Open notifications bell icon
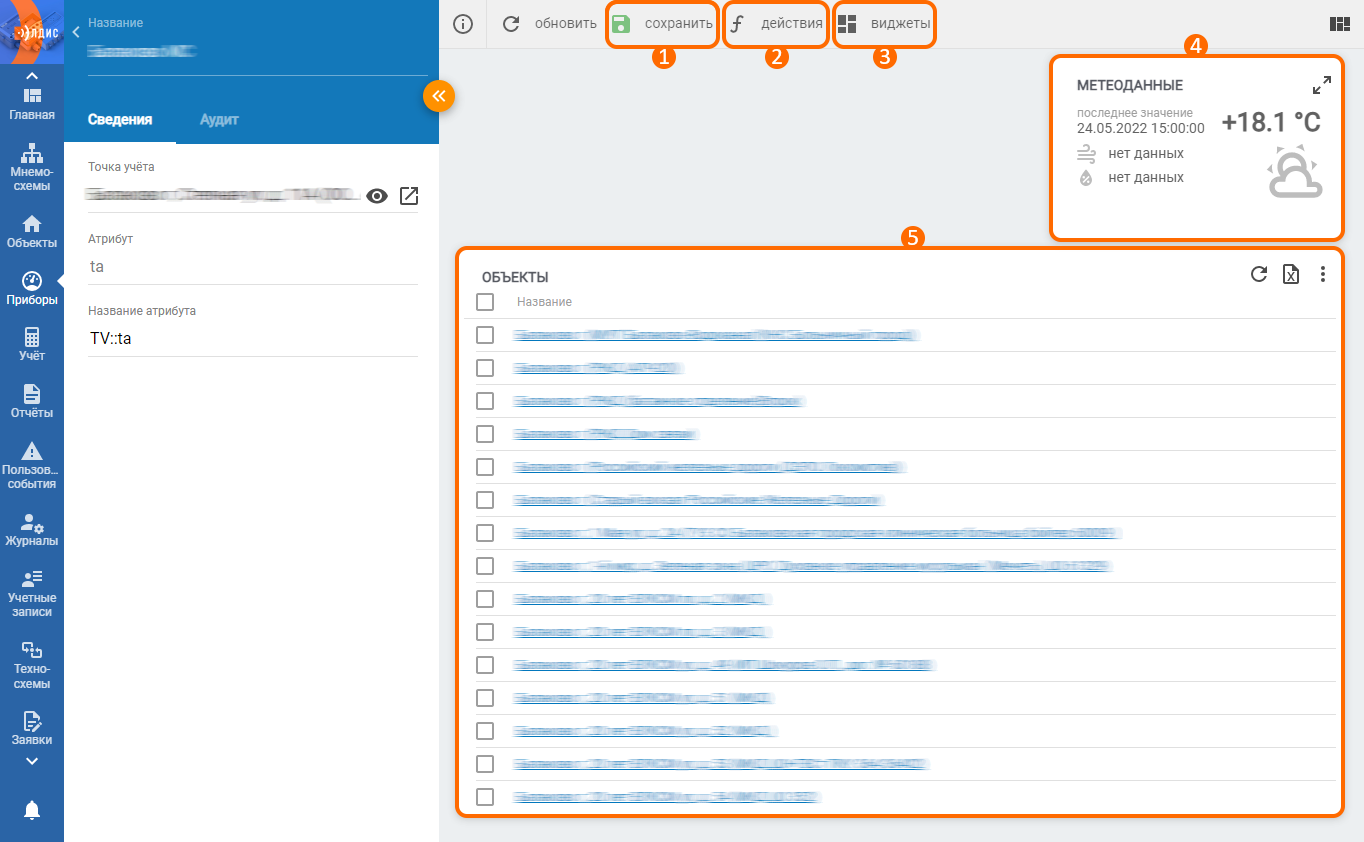Viewport: 1364px width, 842px height. 32,809
